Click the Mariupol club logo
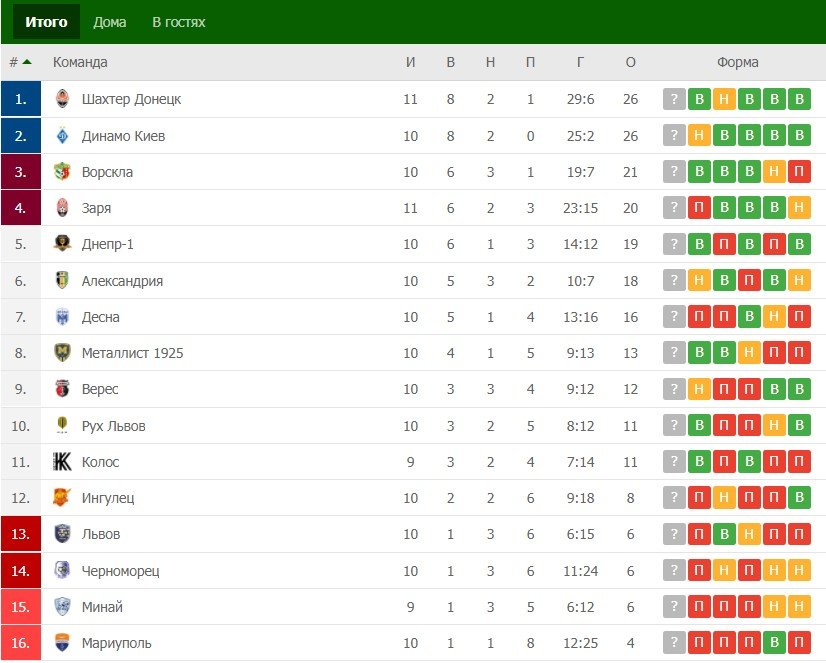This screenshot has width=826, height=663. pyautogui.click(x=62, y=643)
